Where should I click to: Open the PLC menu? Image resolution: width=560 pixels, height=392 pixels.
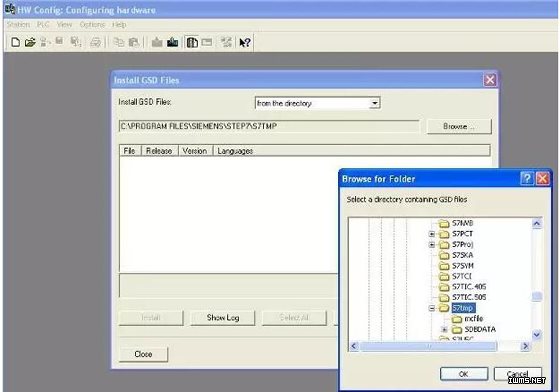click(43, 25)
